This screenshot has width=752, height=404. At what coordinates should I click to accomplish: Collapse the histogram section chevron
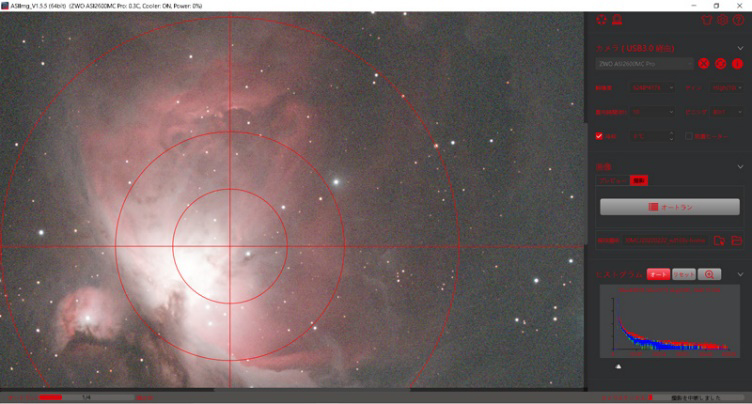click(740, 274)
